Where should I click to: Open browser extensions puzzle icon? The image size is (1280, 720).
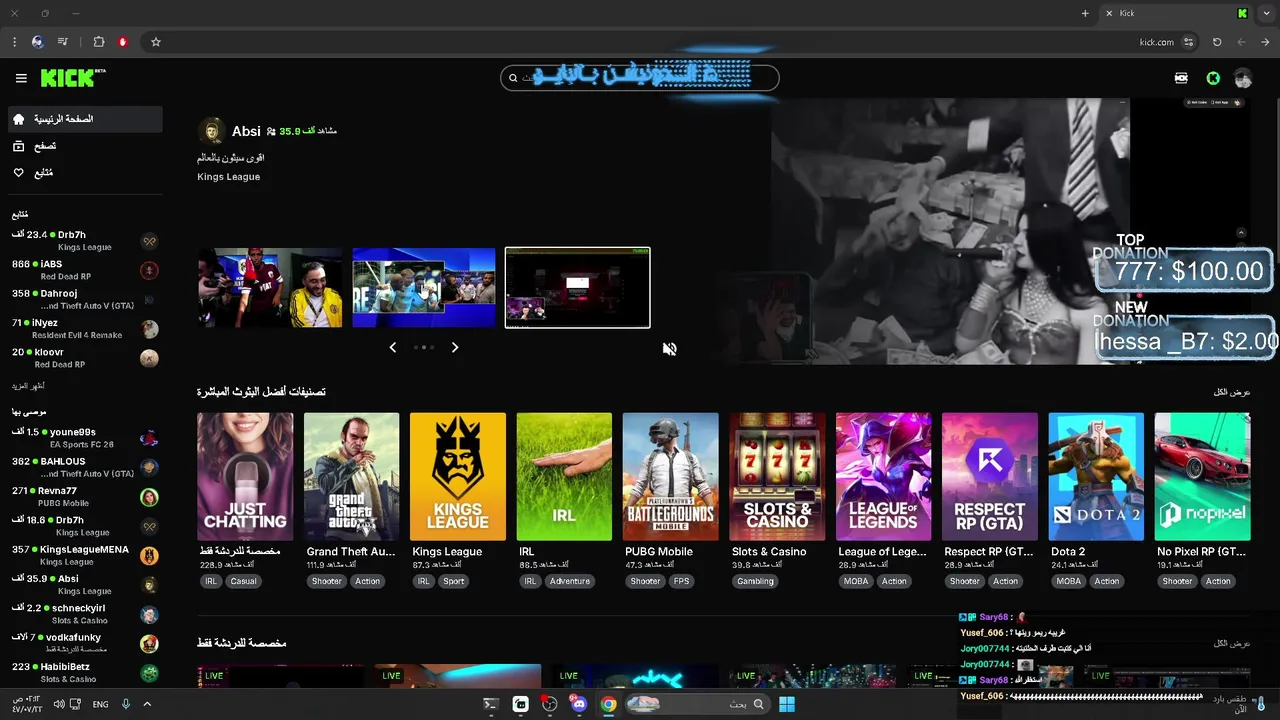[99, 42]
